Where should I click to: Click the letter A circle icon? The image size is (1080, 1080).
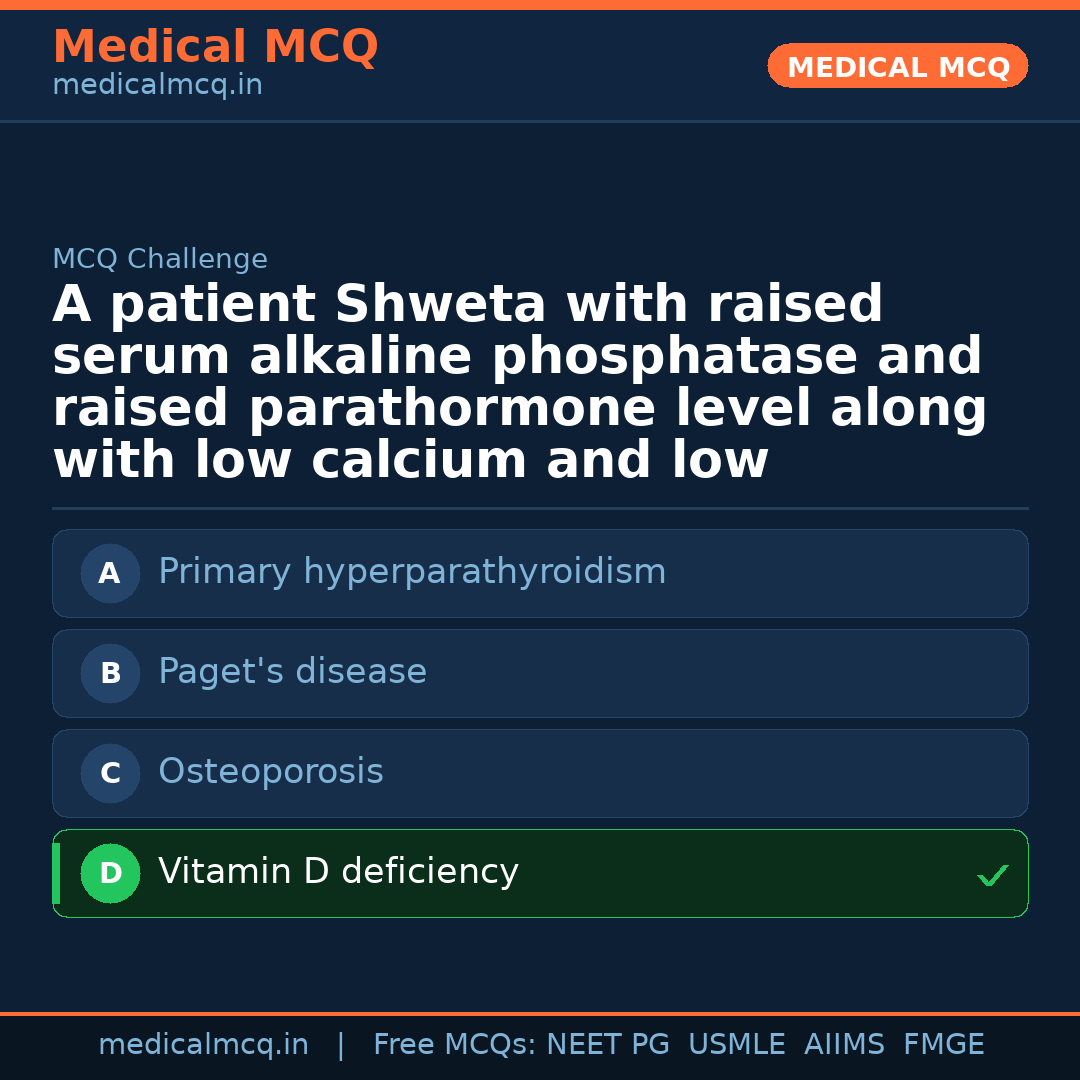pyautogui.click(x=110, y=573)
